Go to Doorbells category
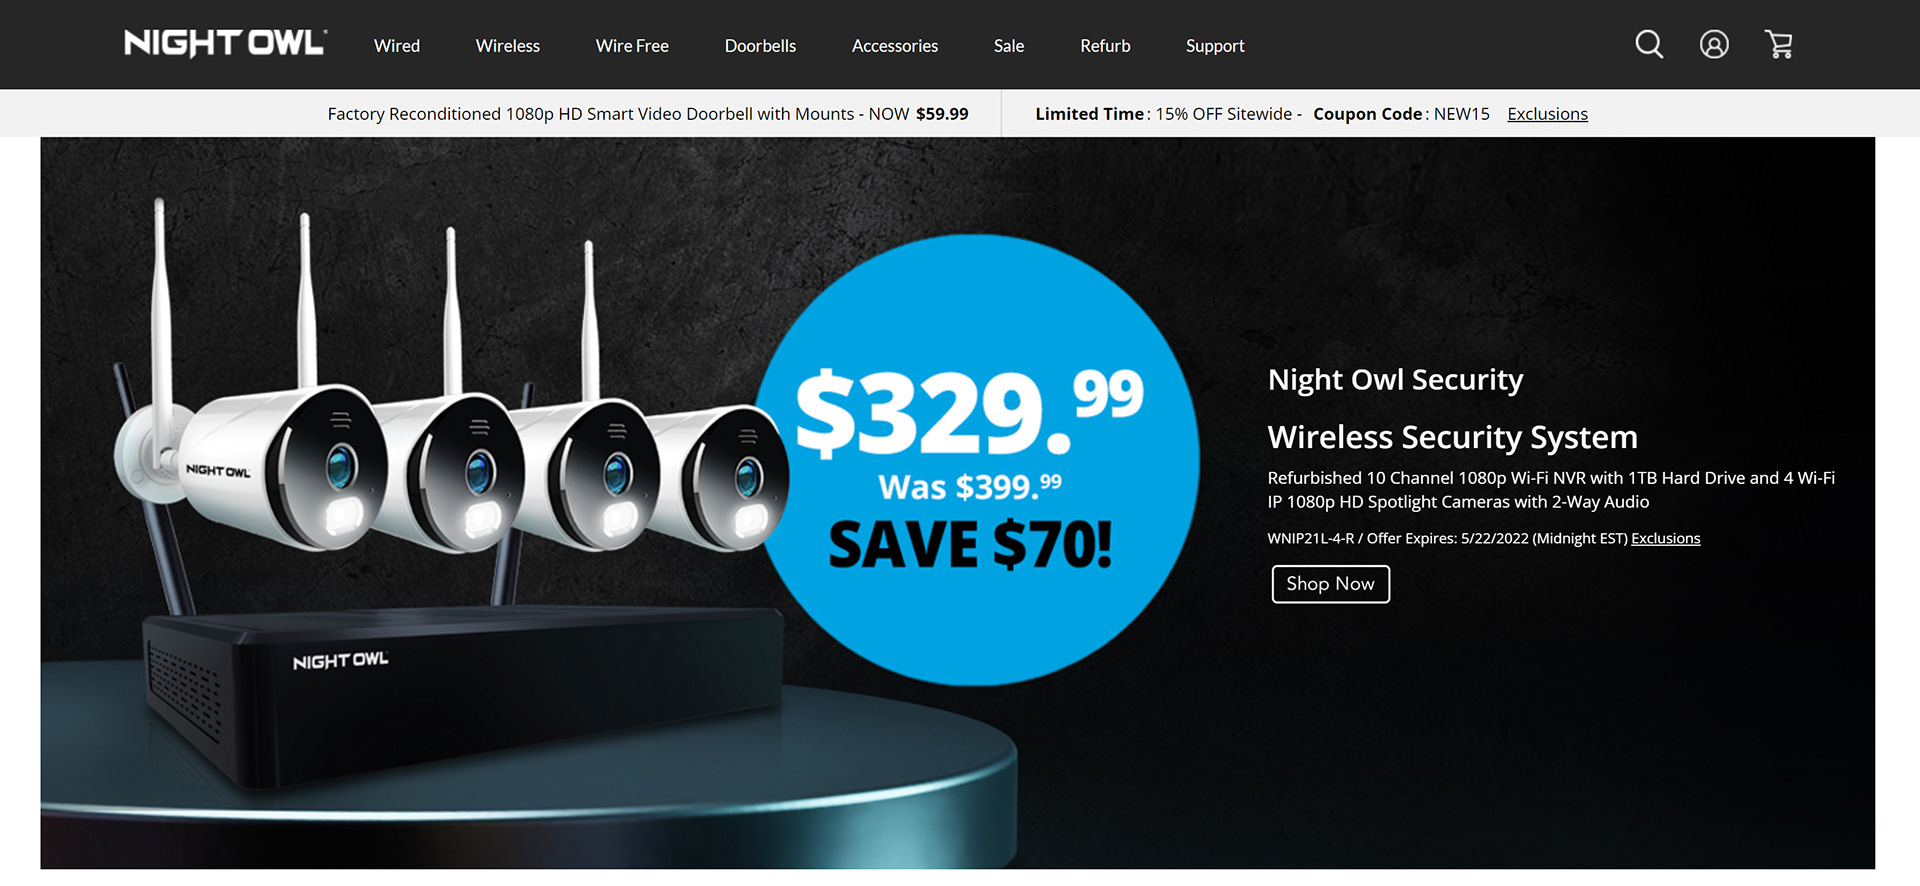Viewport: 1920px width, 886px height. coord(760,46)
